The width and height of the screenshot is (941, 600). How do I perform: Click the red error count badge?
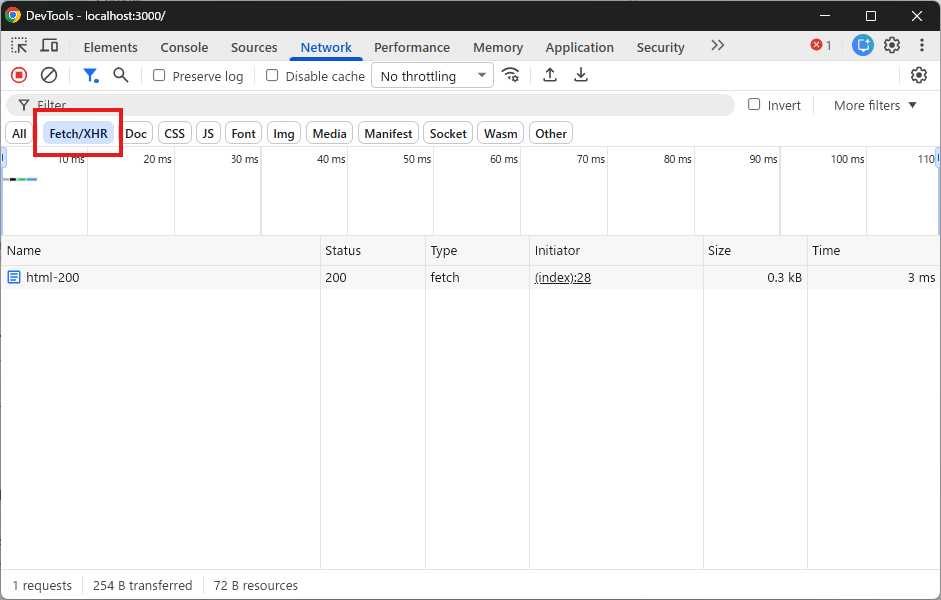821,46
